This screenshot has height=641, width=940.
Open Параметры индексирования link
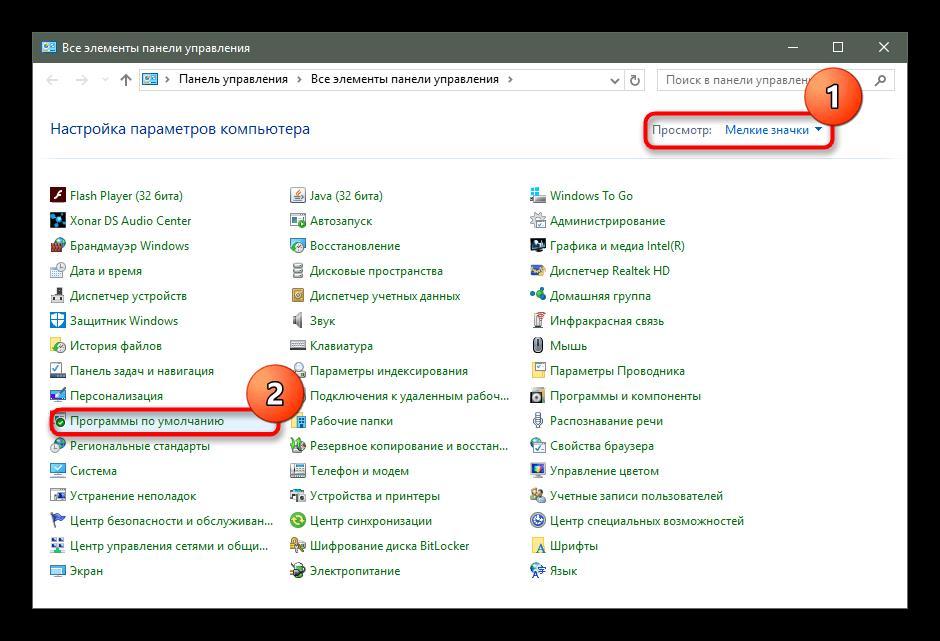(x=388, y=371)
